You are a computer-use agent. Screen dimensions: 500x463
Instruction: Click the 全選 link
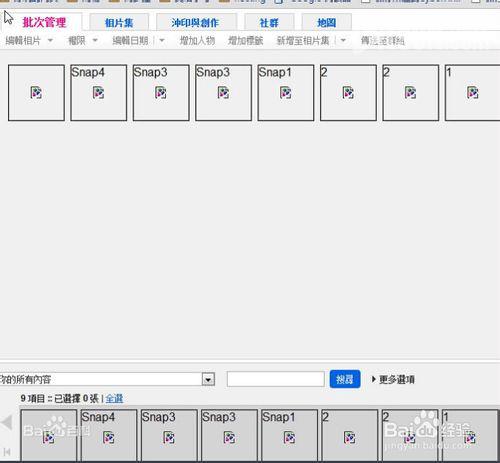pyautogui.click(x=114, y=398)
